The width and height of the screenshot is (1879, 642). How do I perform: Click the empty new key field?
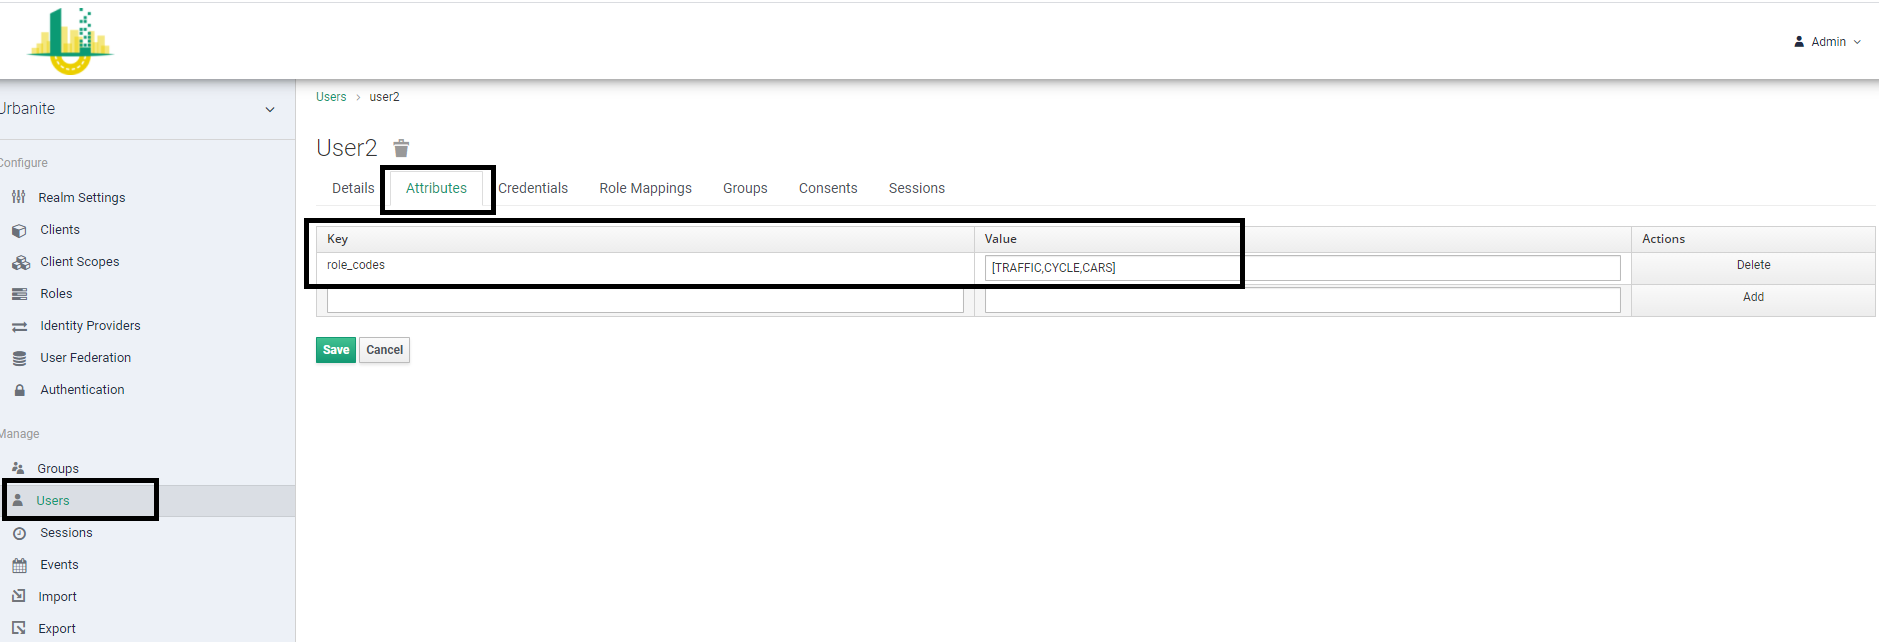pos(645,300)
